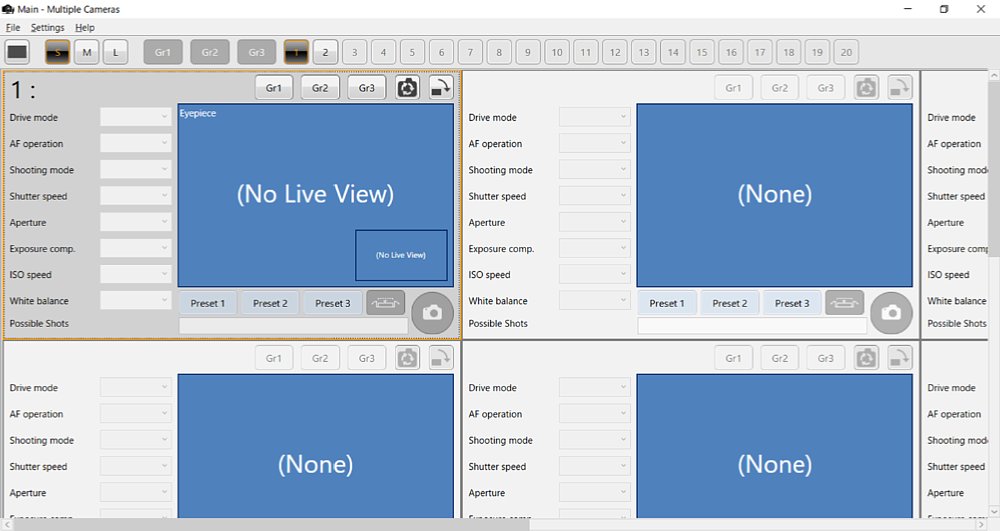Toggle the top toolbar Gr3 group button
1000x531 pixels.
pos(256,52)
